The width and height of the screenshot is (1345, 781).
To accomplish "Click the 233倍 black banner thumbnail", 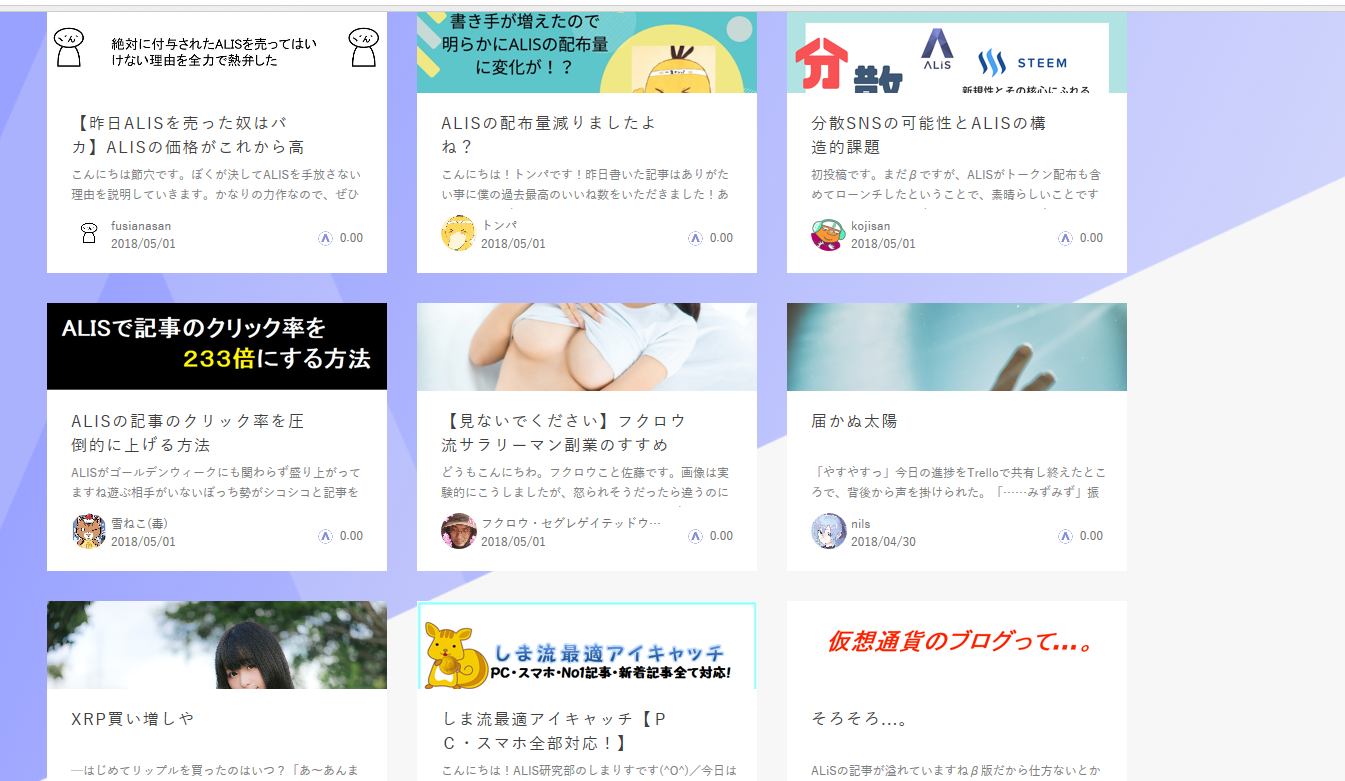I will pos(217,346).
